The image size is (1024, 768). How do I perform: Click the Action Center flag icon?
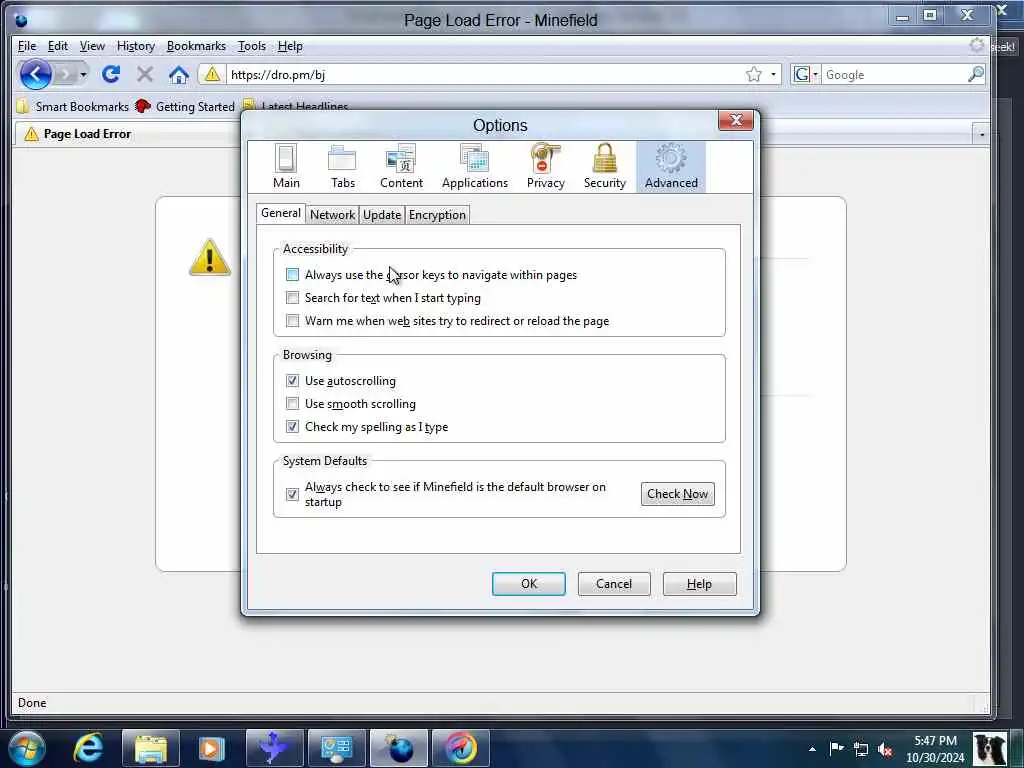pyautogui.click(x=836, y=749)
